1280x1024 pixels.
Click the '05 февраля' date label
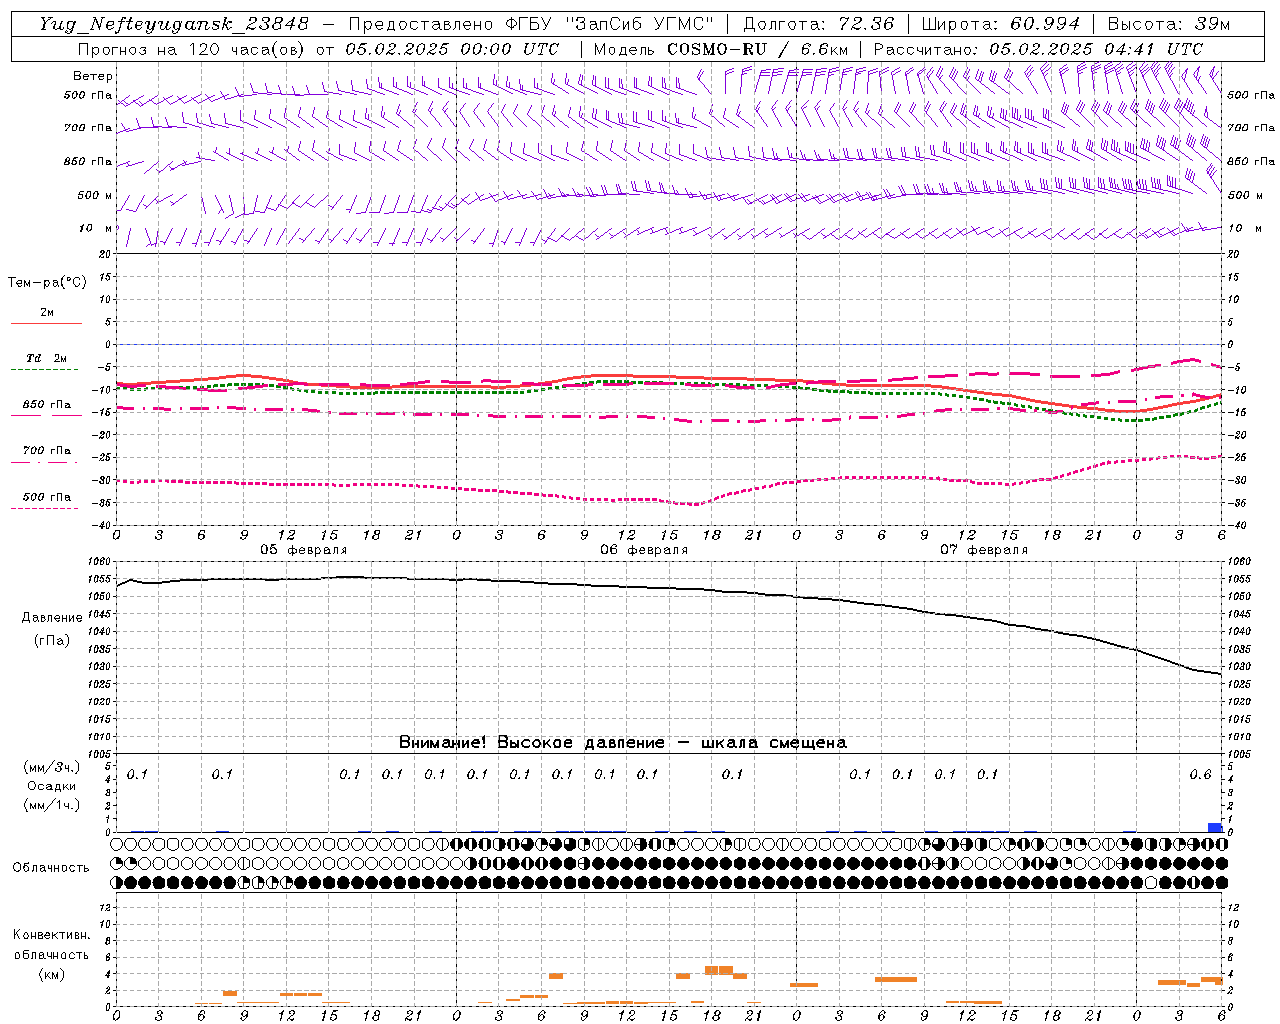(304, 550)
